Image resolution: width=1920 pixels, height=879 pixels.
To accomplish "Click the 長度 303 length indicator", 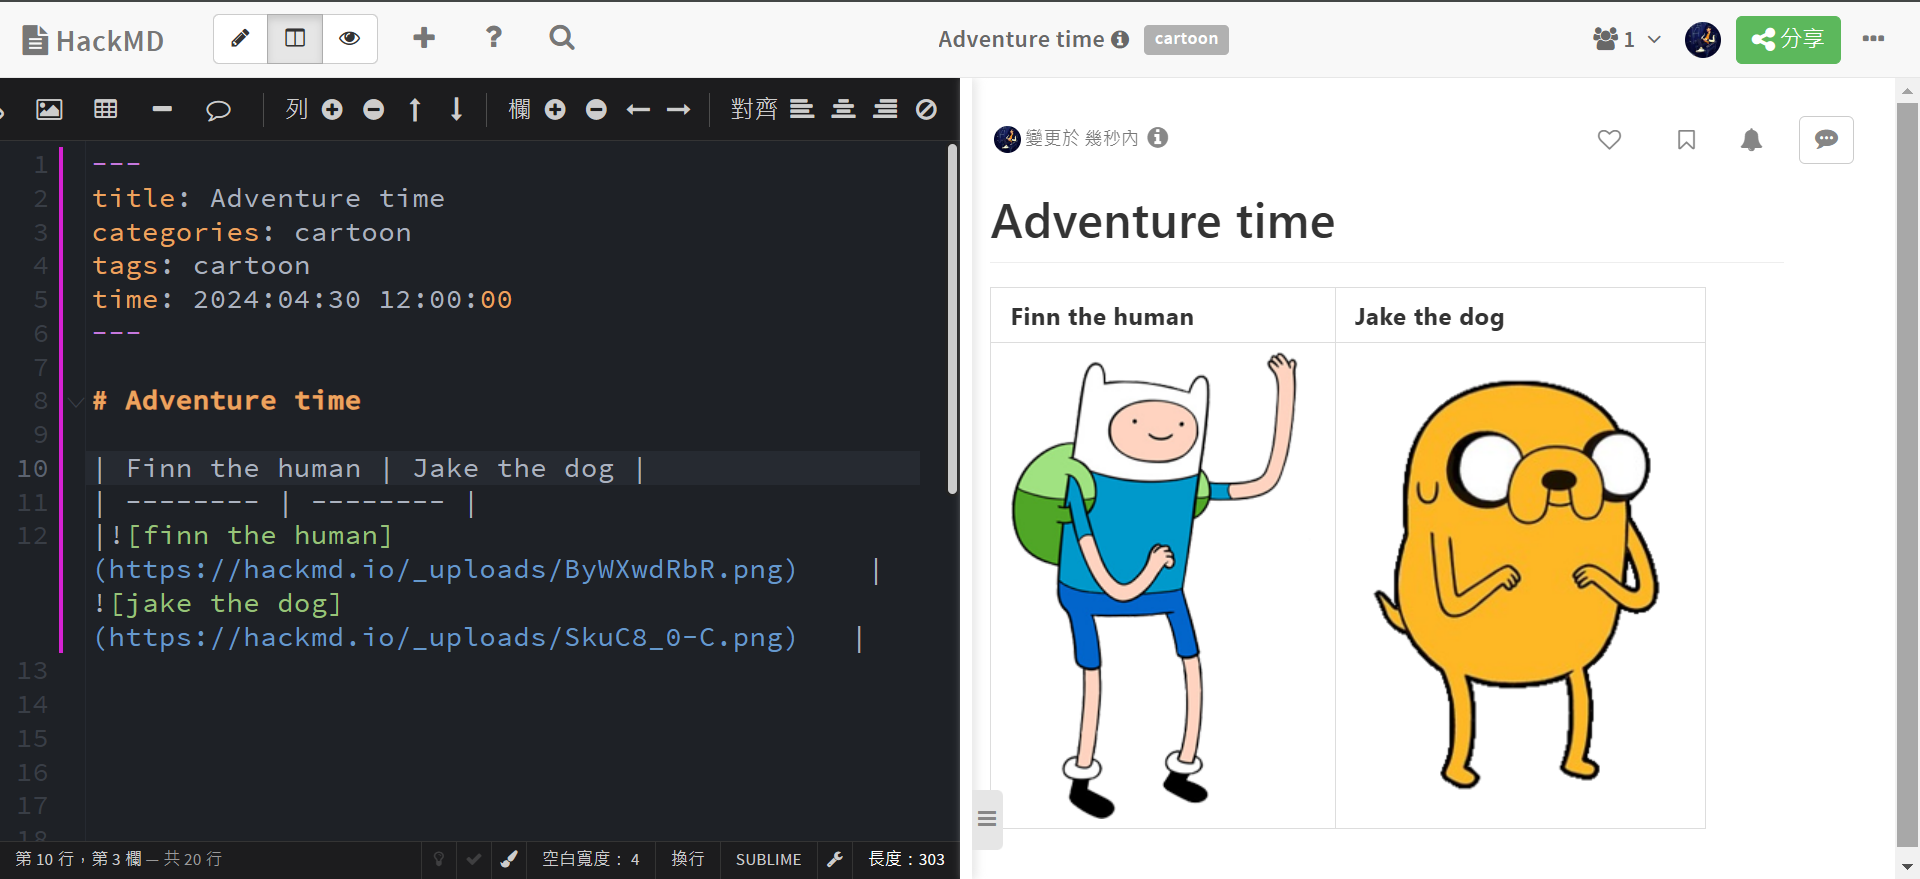I will (x=906, y=859).
